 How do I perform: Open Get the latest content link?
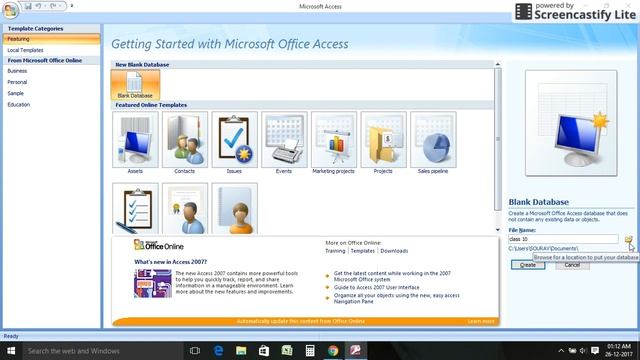point(392,276)
